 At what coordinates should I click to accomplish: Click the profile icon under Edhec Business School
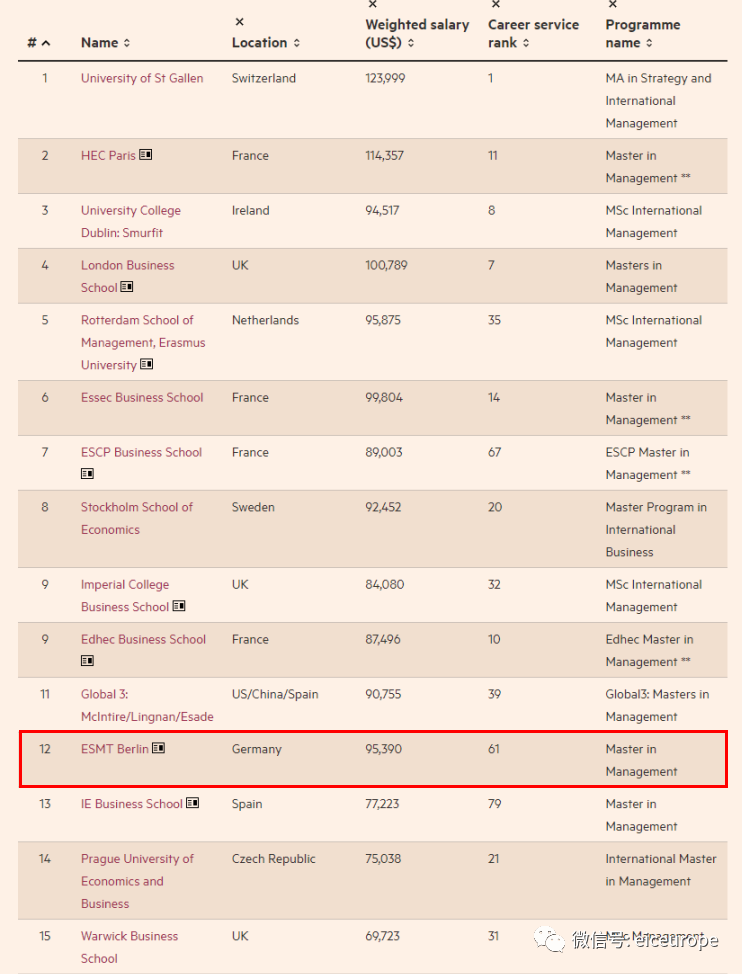(x=87, y=661)
